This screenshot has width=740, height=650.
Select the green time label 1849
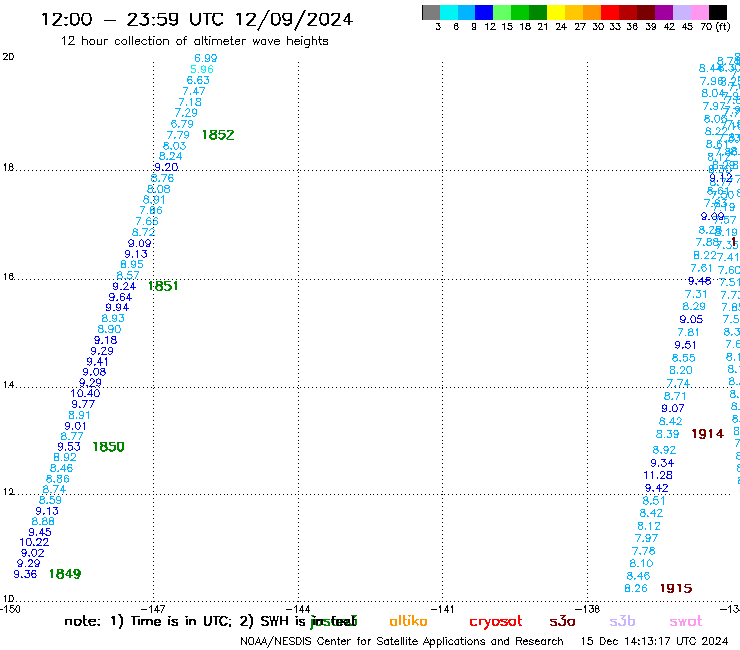tap(65, 574)
